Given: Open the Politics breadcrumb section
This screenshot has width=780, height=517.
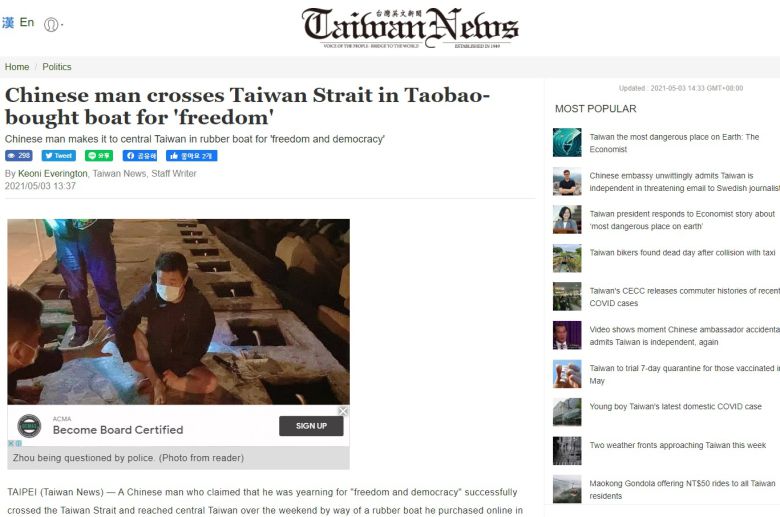Looking at the screenshot, I should coord(57,67).
